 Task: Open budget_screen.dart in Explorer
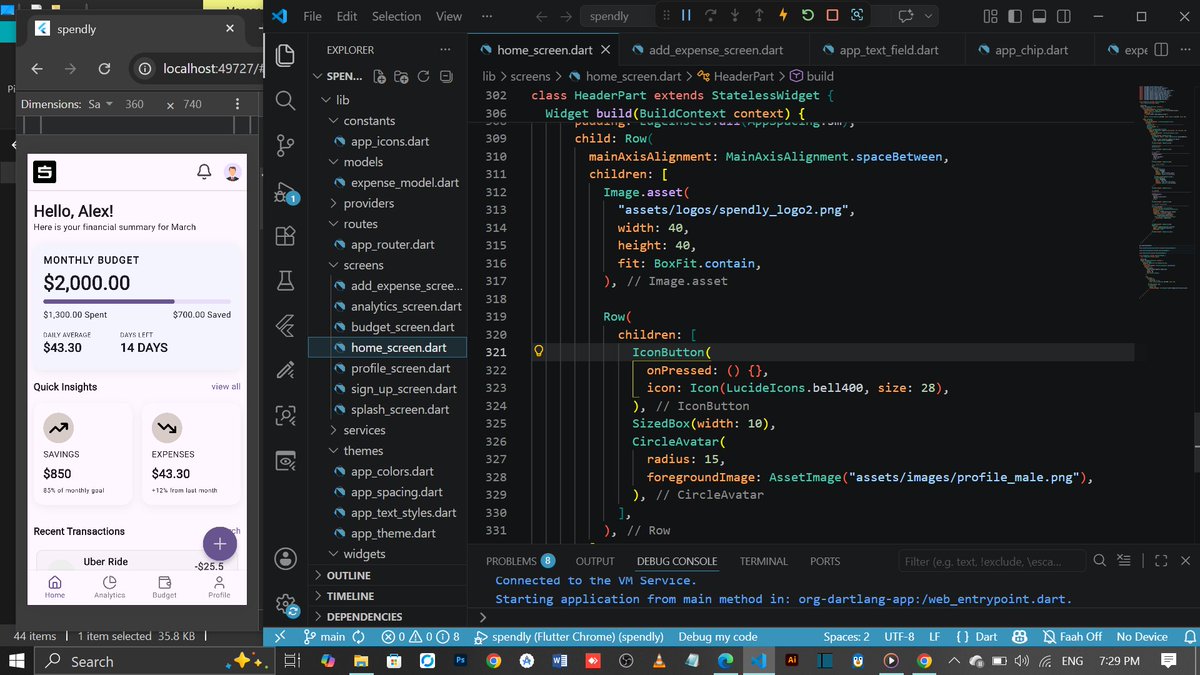[x=403, y=327]
